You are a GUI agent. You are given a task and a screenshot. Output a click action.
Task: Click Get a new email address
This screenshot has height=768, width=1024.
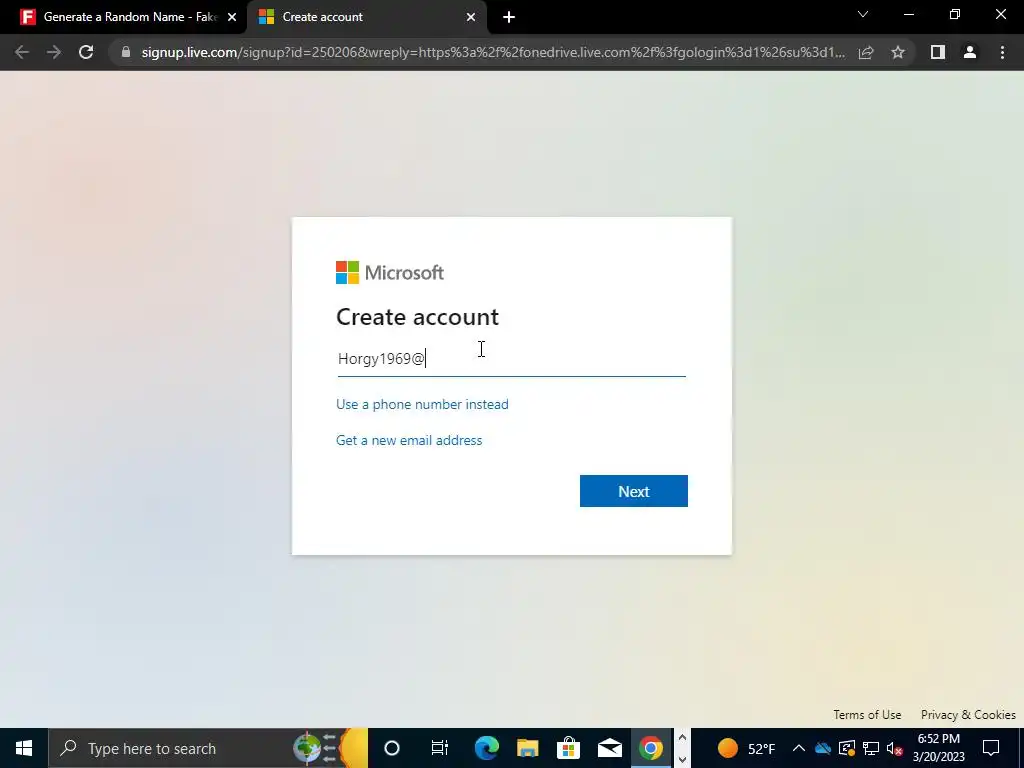[409, 440]
